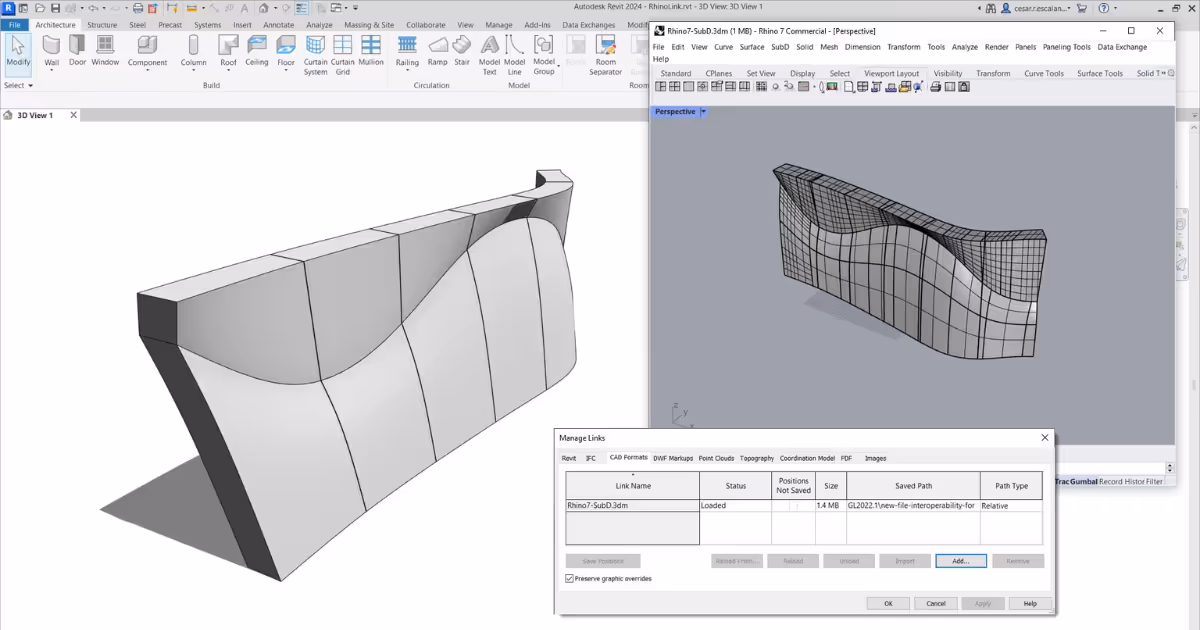Click the Link Name column header
The width and height of the screenshot is (1200, 630).
coord(633,486)
